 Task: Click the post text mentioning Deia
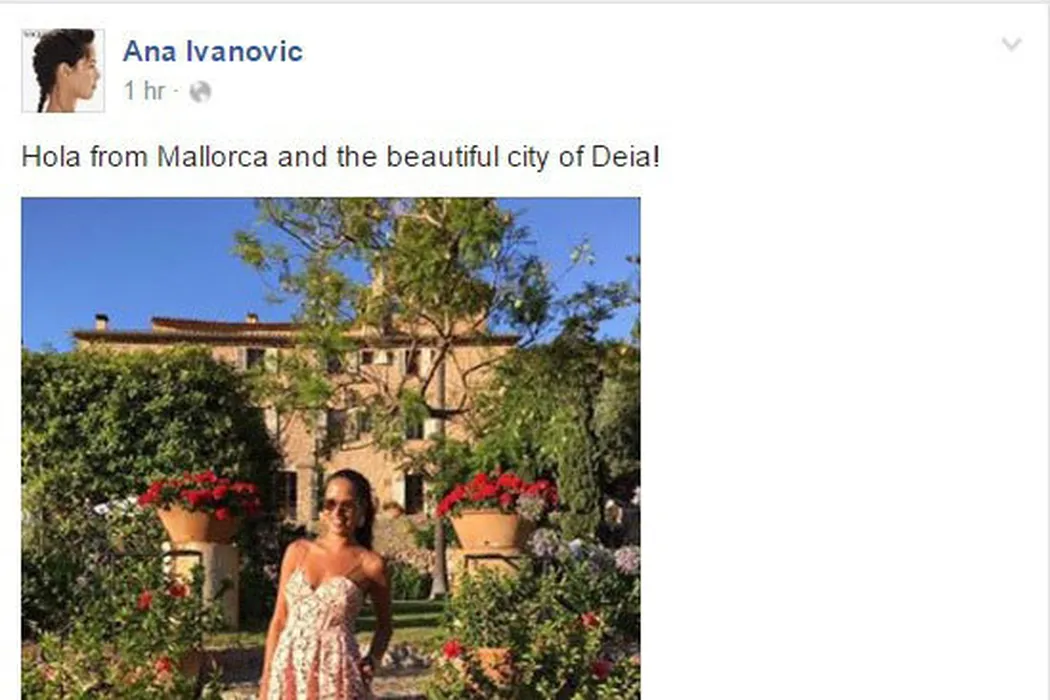click(341, 157)
